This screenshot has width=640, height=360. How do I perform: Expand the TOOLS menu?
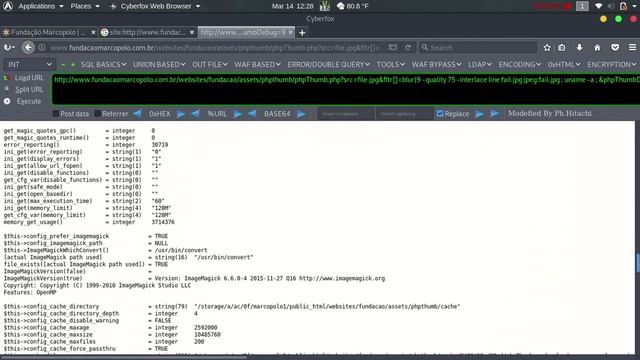click(391, 64)
